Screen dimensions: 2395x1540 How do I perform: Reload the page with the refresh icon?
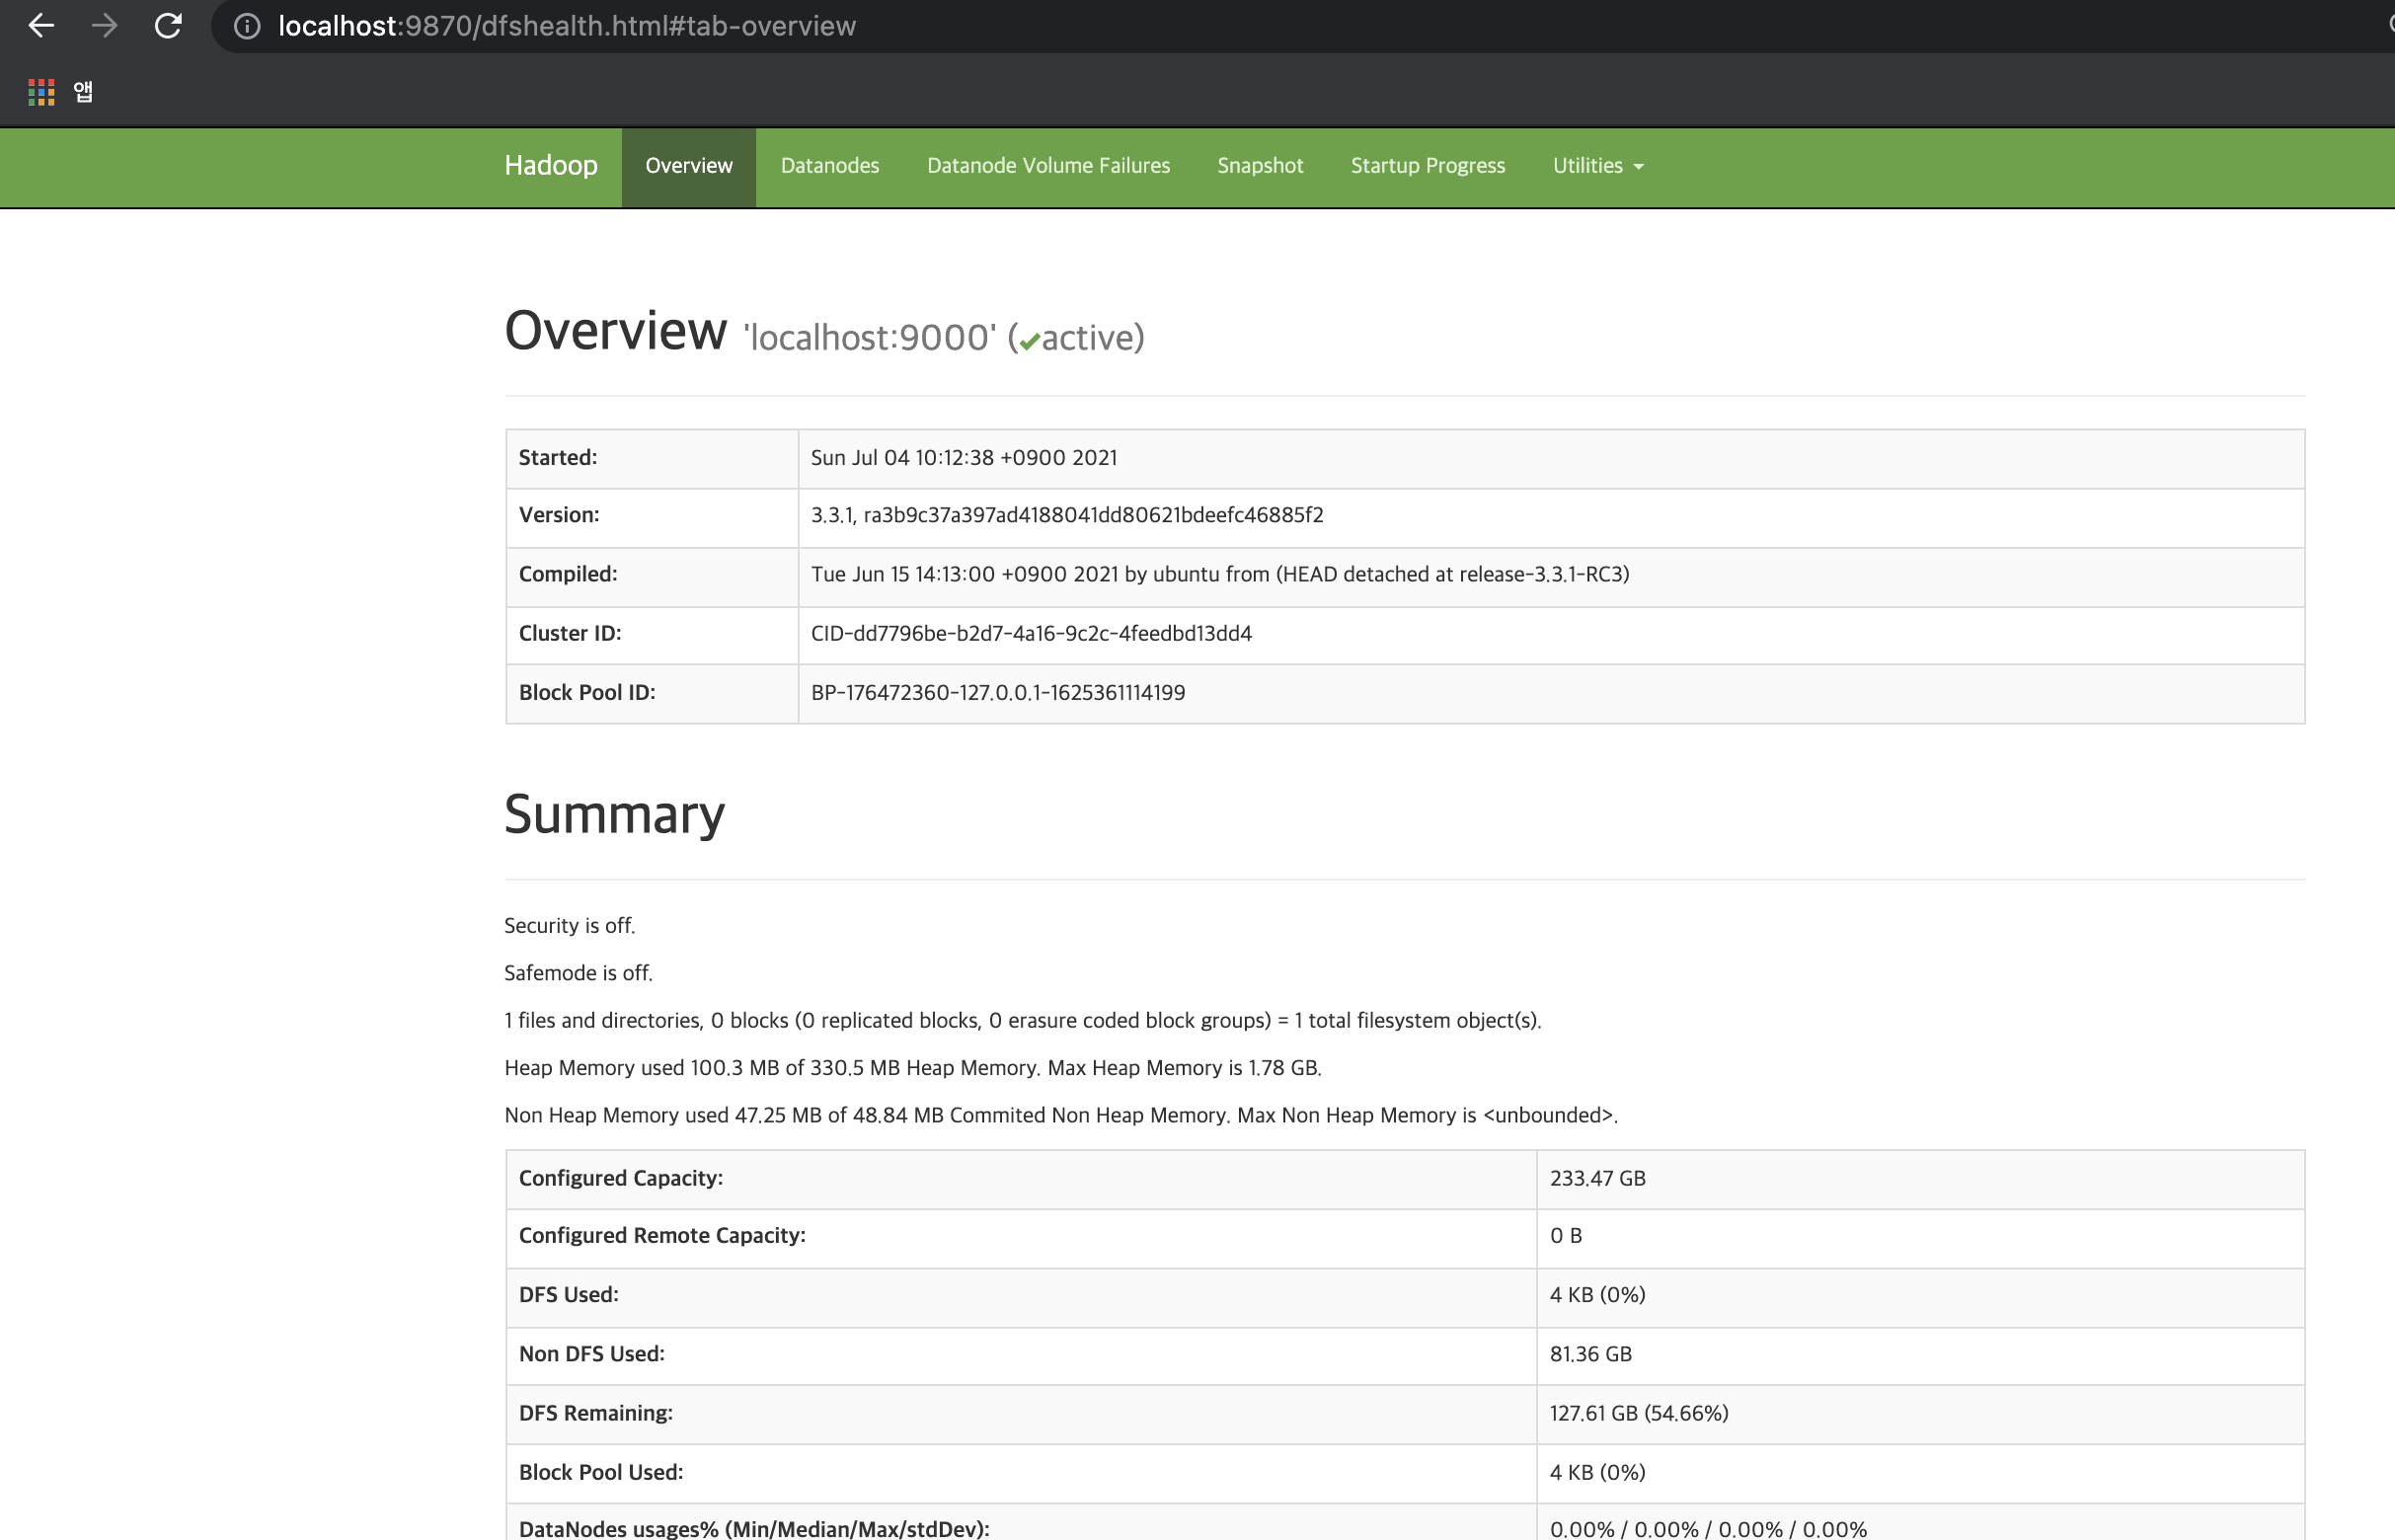coord(168,26)
